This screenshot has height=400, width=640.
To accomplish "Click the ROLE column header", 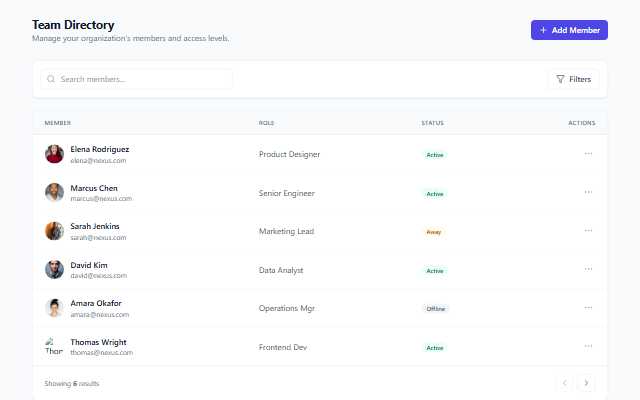I will pyautogui.click(x=267, y=123).
